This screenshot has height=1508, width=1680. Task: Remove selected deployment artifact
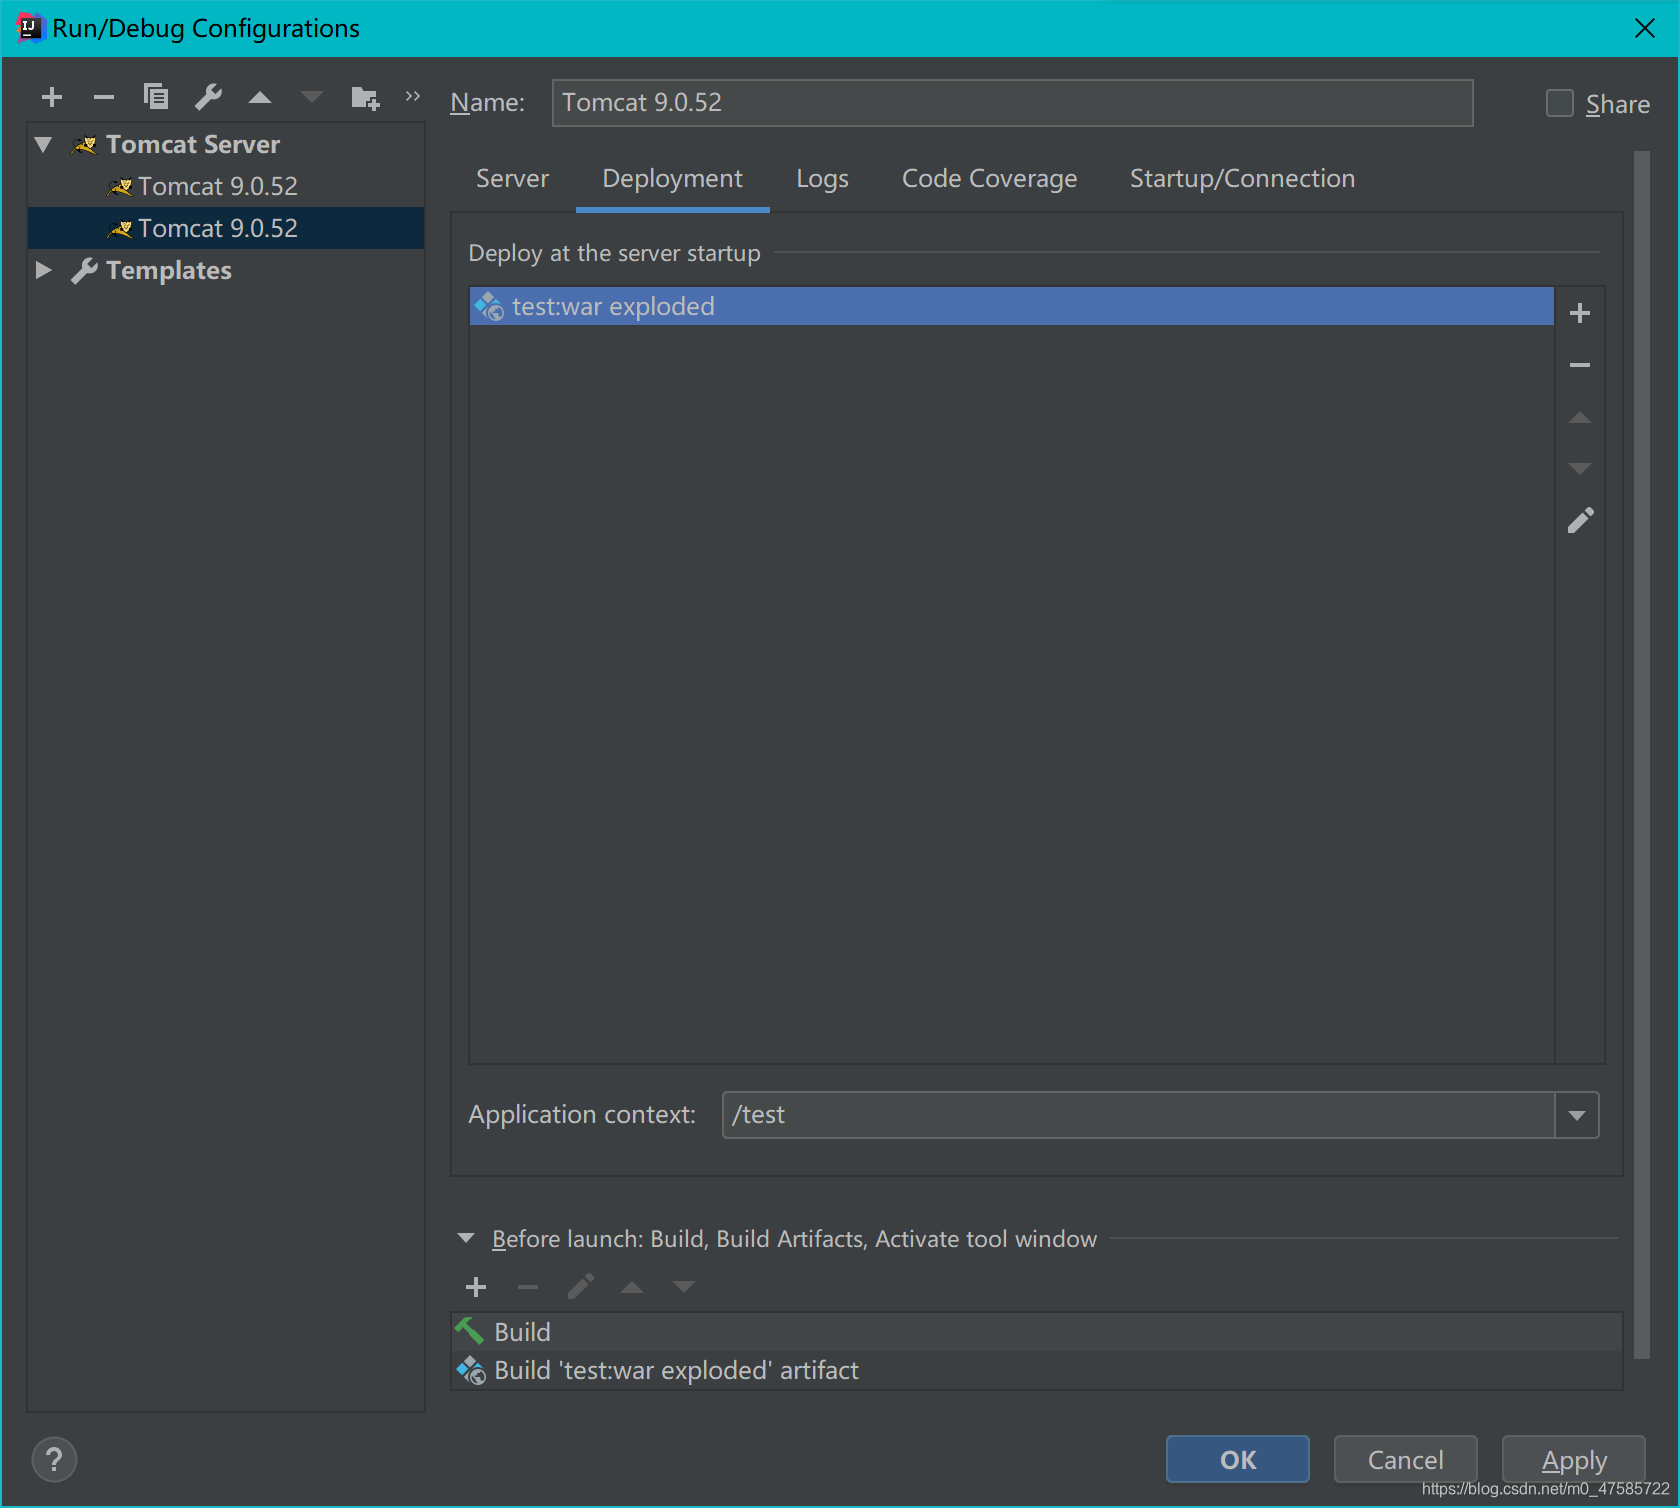coord(1580,365)
